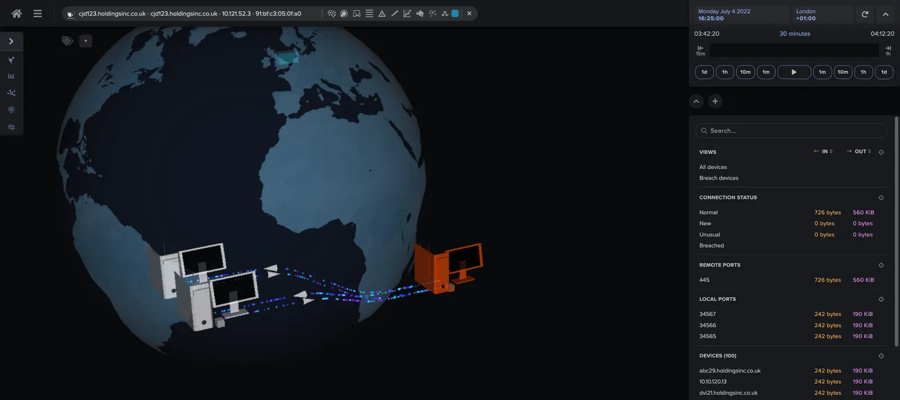Viewport: 900px width, 400px height.
Task: Click the first sidebar arrow-branch icon
Action: [x=11, y=60]
